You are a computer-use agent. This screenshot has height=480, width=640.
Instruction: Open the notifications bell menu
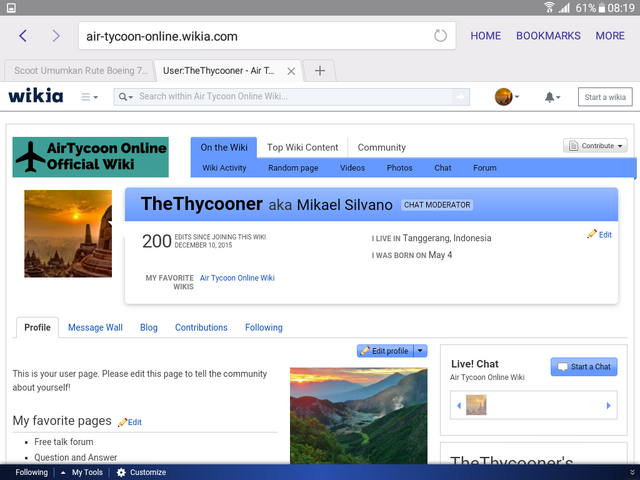pos(552,97)
